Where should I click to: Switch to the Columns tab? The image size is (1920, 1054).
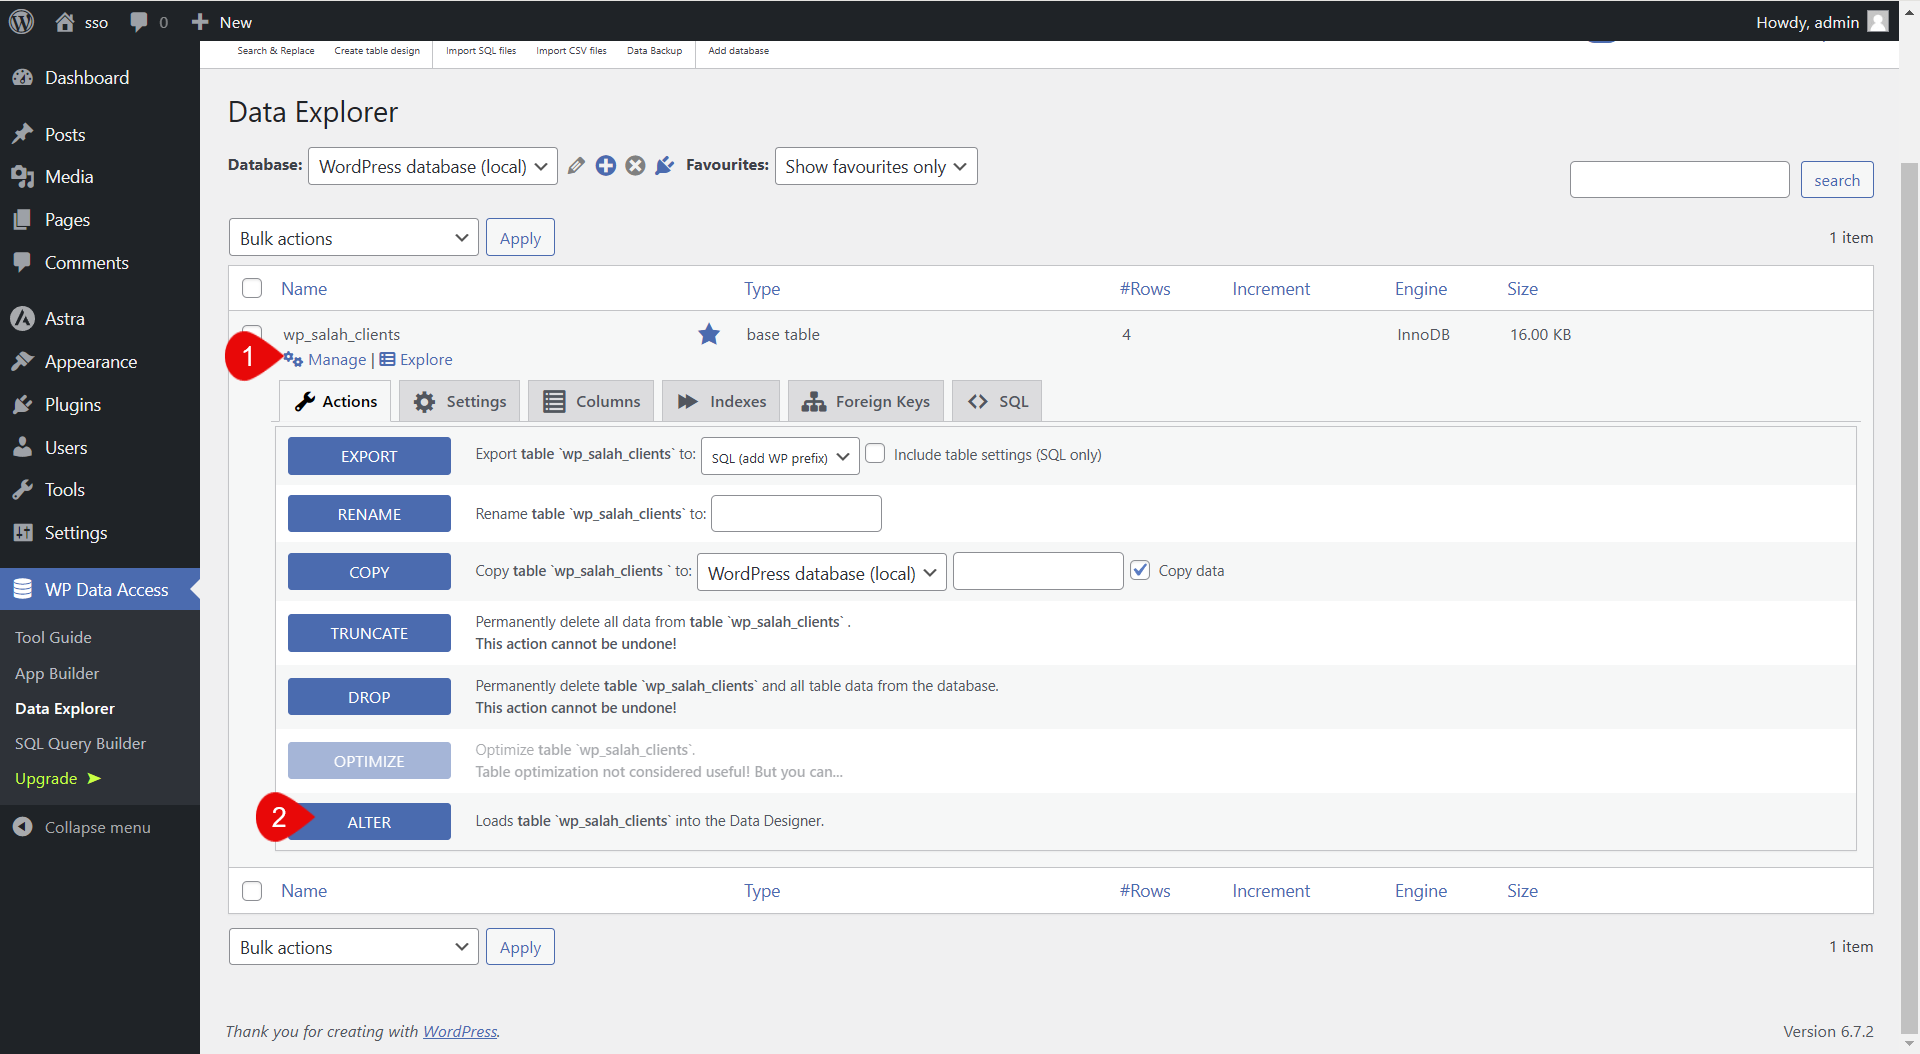click(591, 401)
